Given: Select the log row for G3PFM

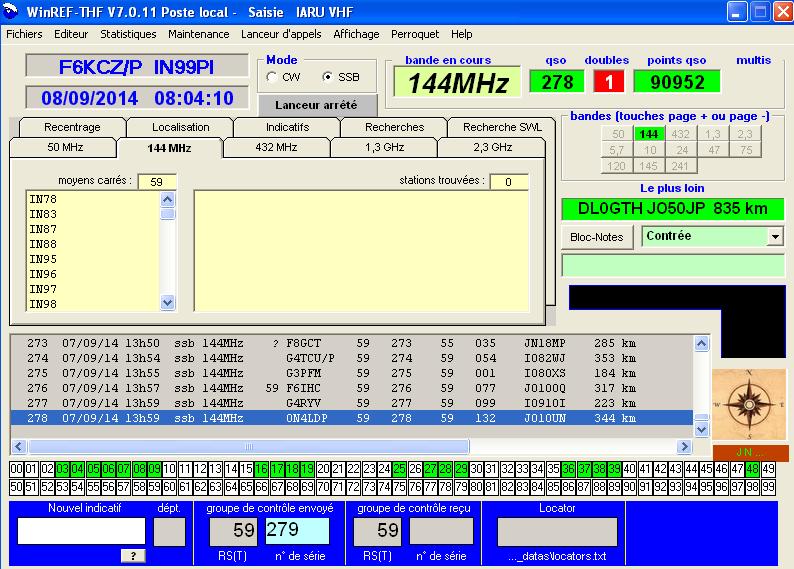Looking at the screenshot, I should click(351, 373).
